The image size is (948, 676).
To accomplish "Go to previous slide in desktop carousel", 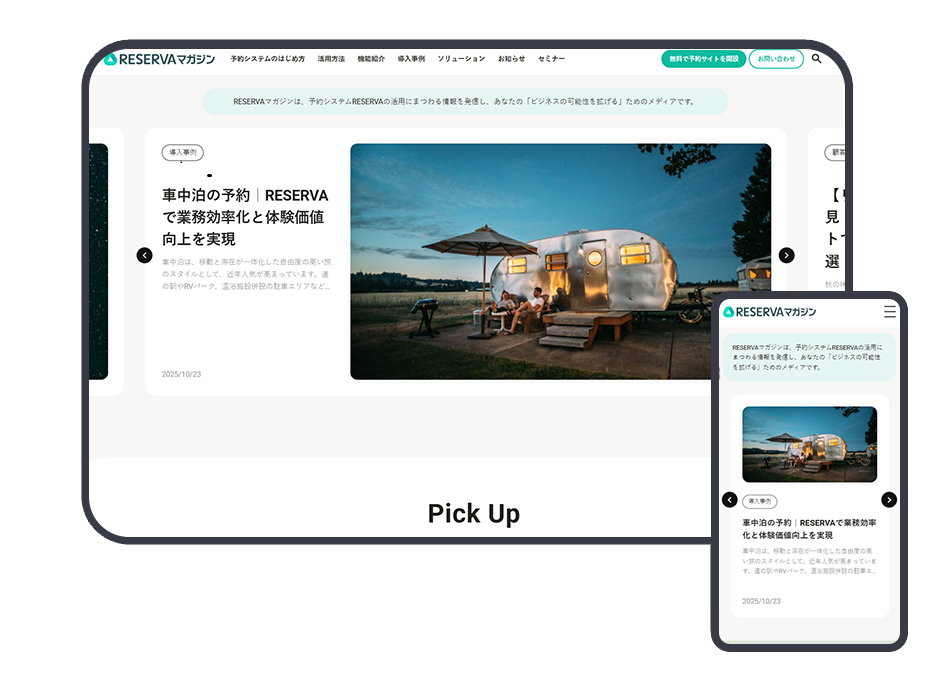I will [144, 255].
